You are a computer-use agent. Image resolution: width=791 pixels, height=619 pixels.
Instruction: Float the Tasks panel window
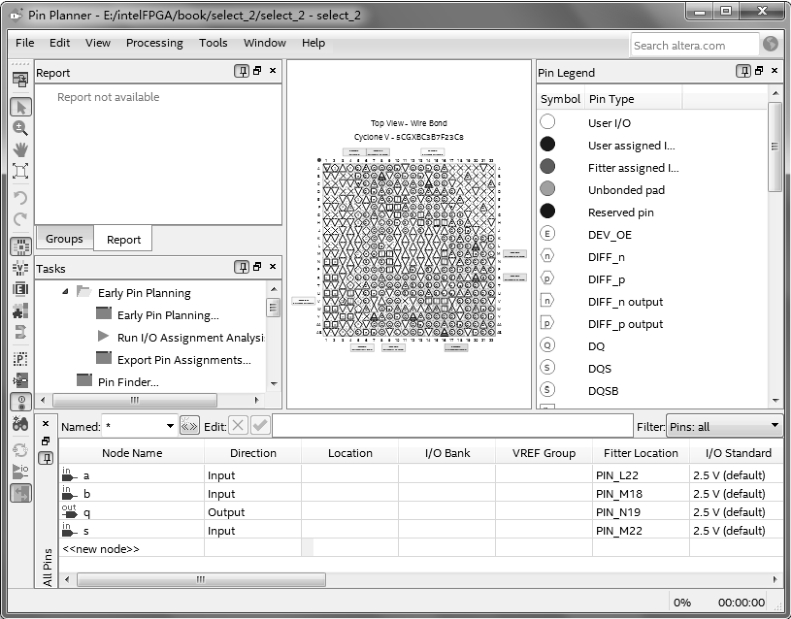[x=257, y=267]
